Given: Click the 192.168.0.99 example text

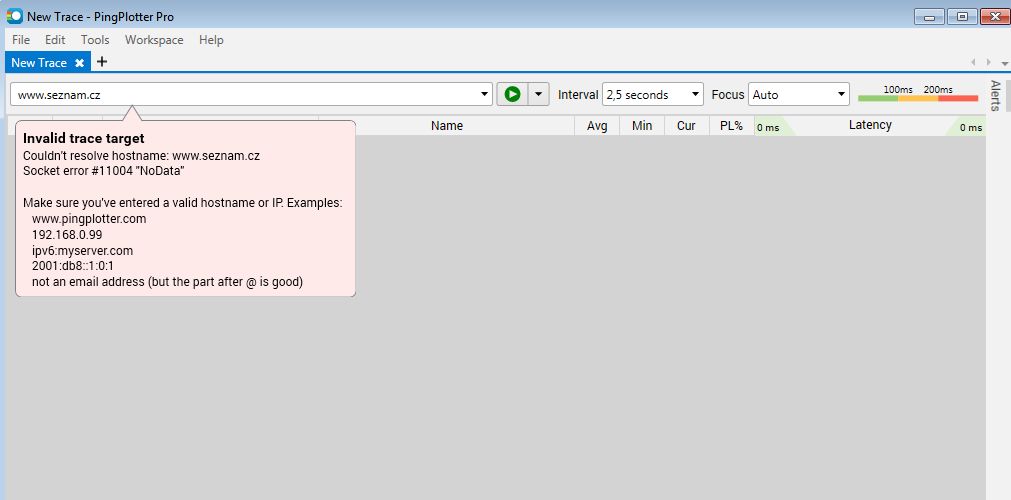Looking at the screenshot, I should click(x=67, y=235).
